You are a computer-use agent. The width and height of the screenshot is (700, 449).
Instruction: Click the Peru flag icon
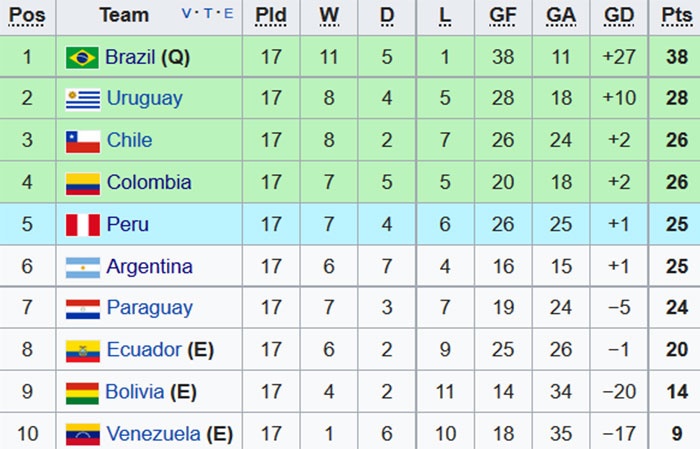[x=82, y=225]
